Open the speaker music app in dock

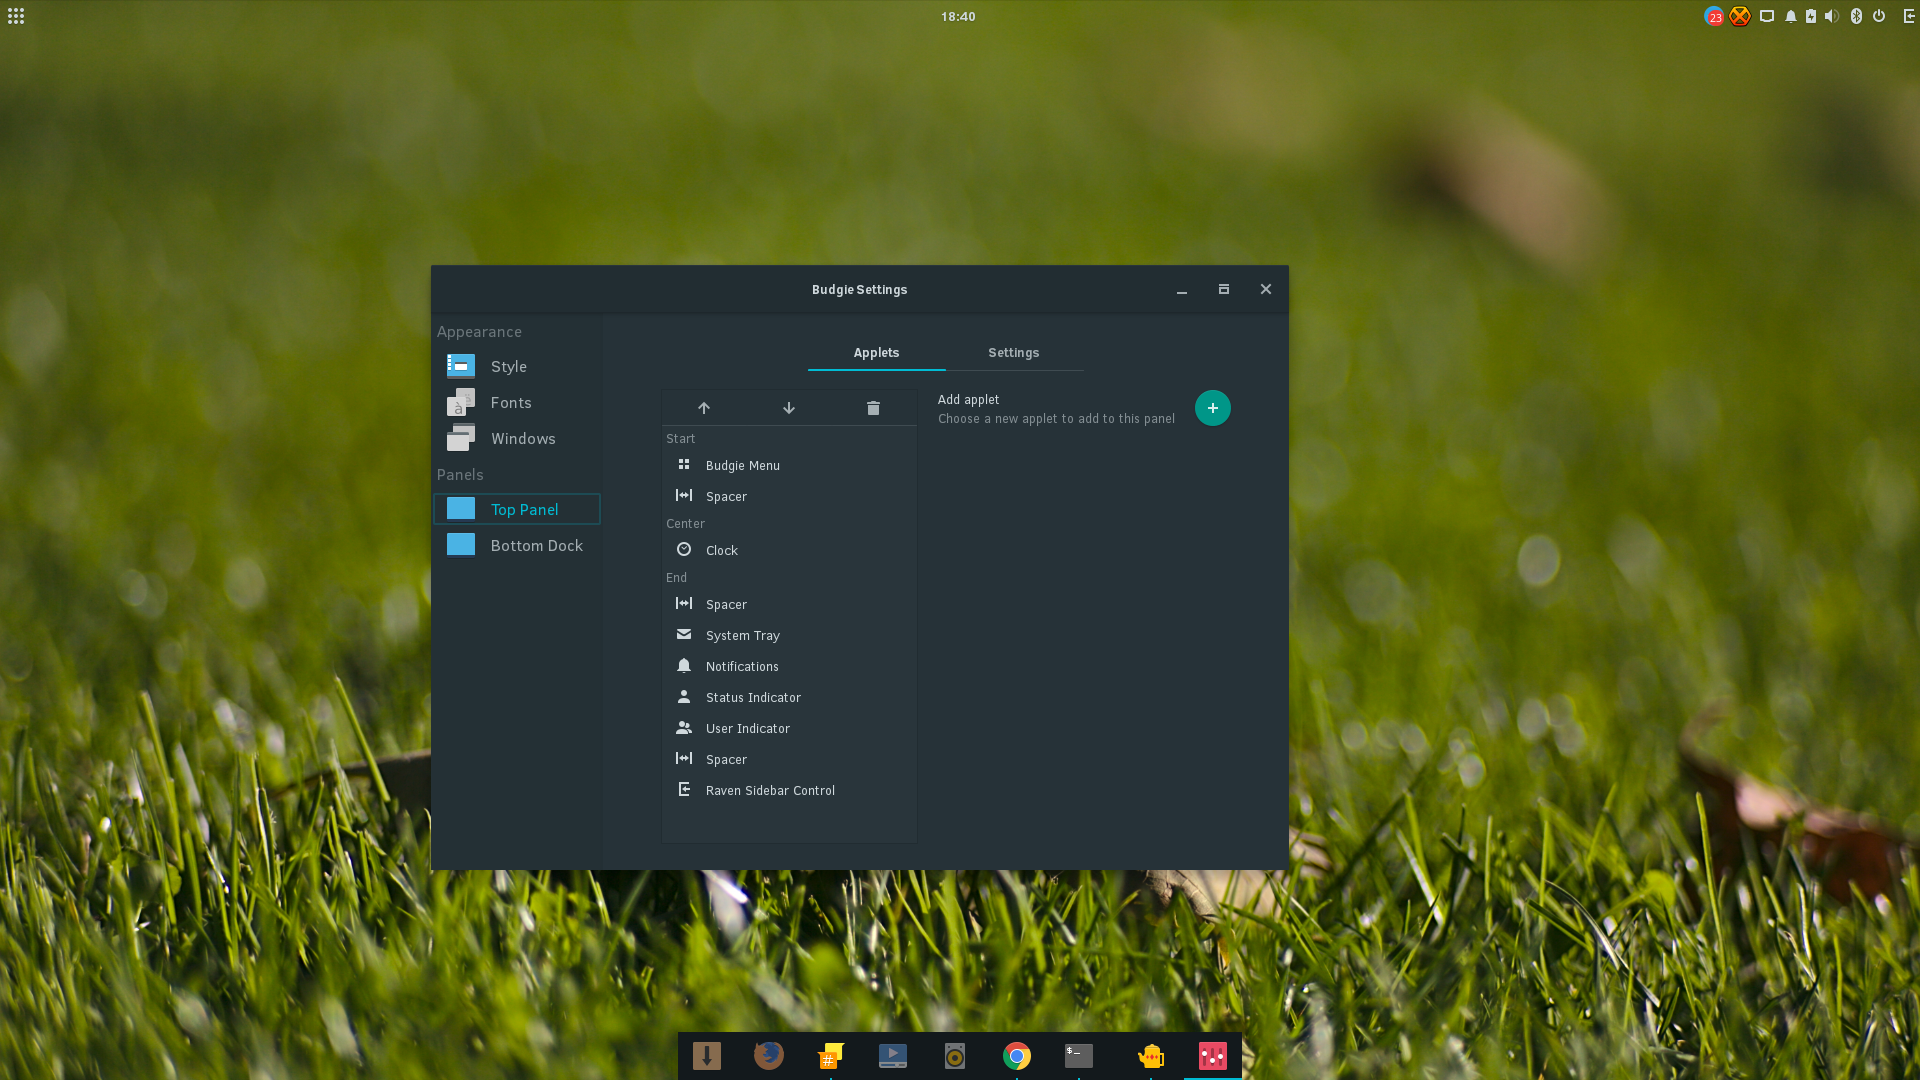point(955,1056)
